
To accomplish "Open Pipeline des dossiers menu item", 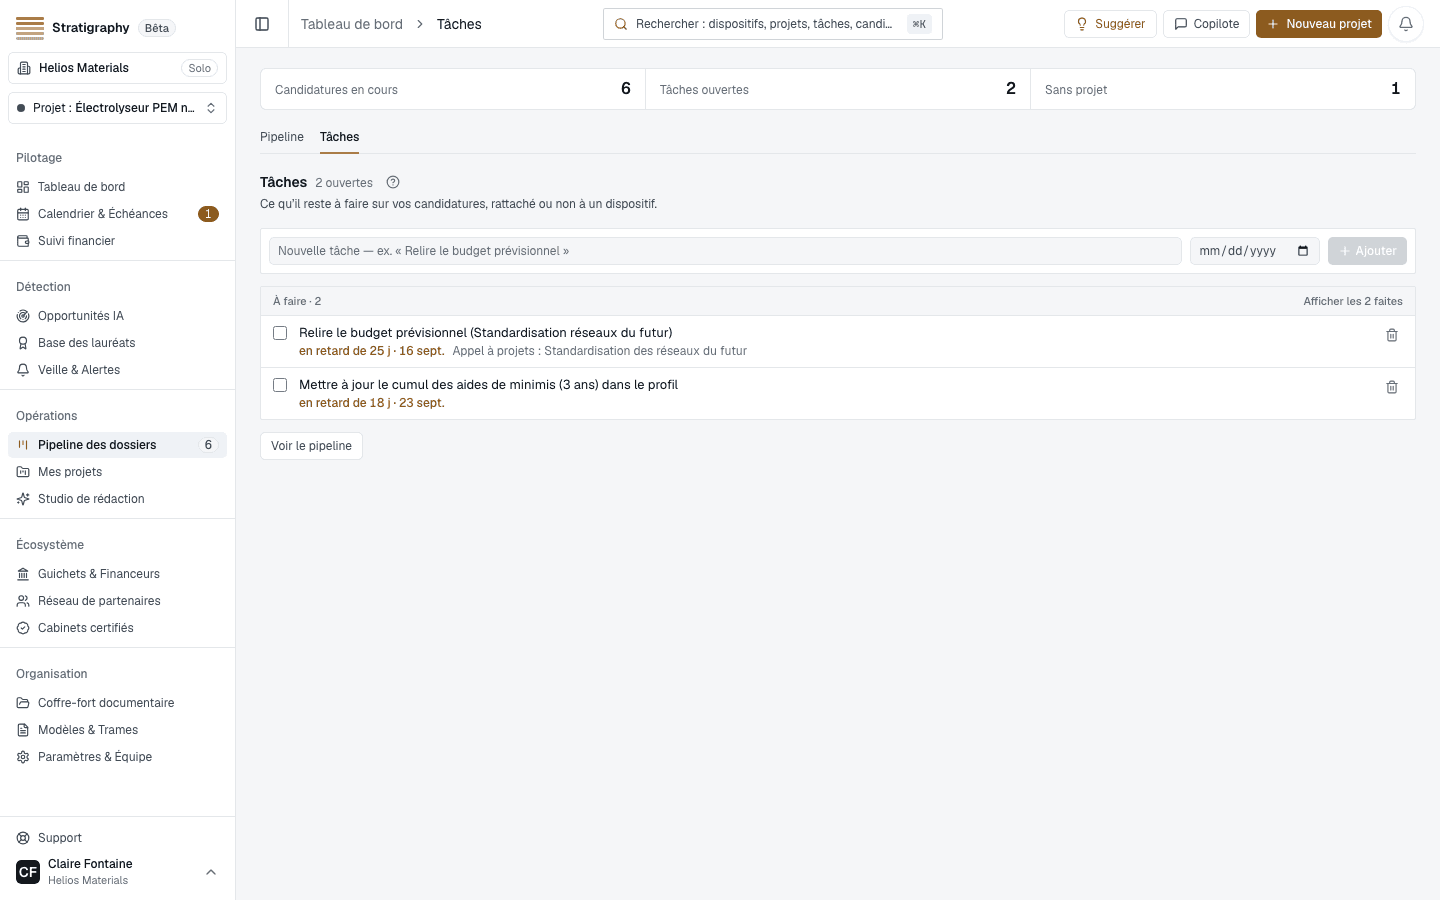I will (117, 445).
